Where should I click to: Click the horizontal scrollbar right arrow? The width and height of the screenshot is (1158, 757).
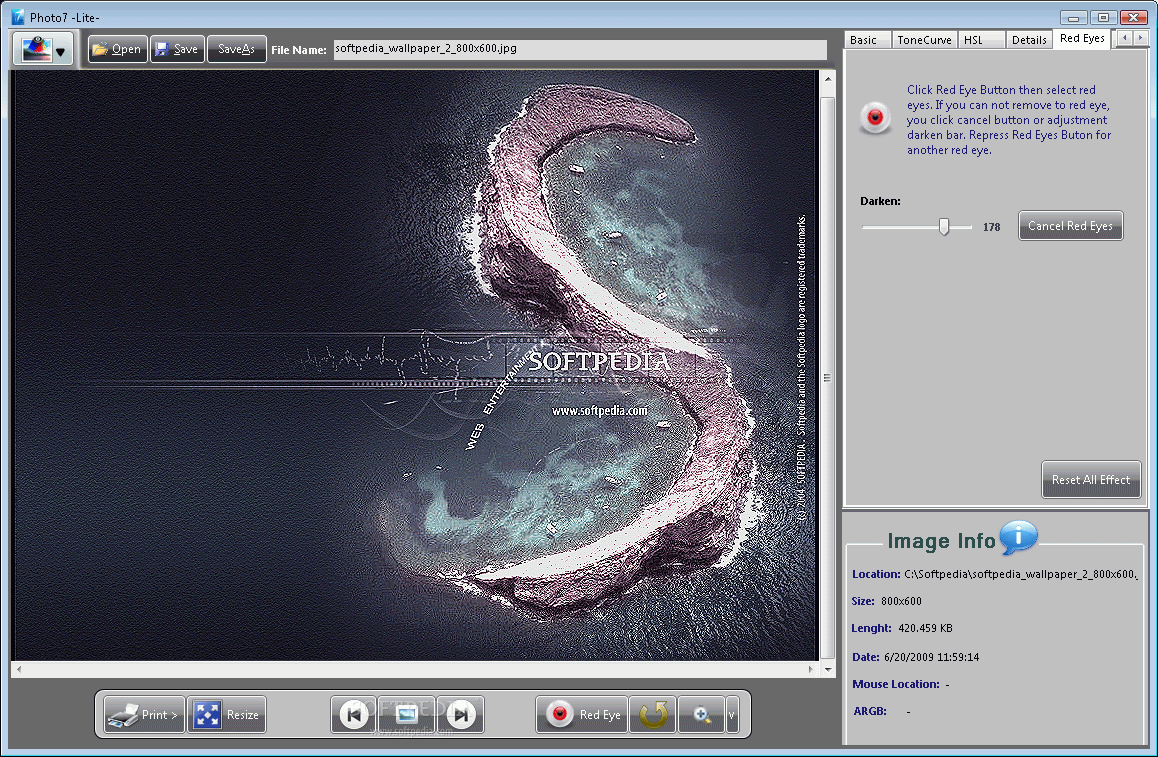tap(810, 669)
